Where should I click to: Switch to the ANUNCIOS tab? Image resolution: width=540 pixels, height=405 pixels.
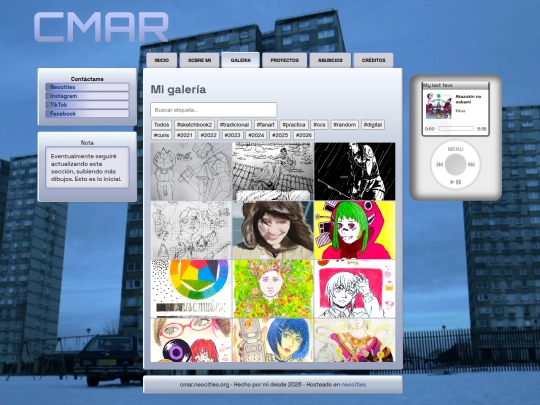(330, 60)
